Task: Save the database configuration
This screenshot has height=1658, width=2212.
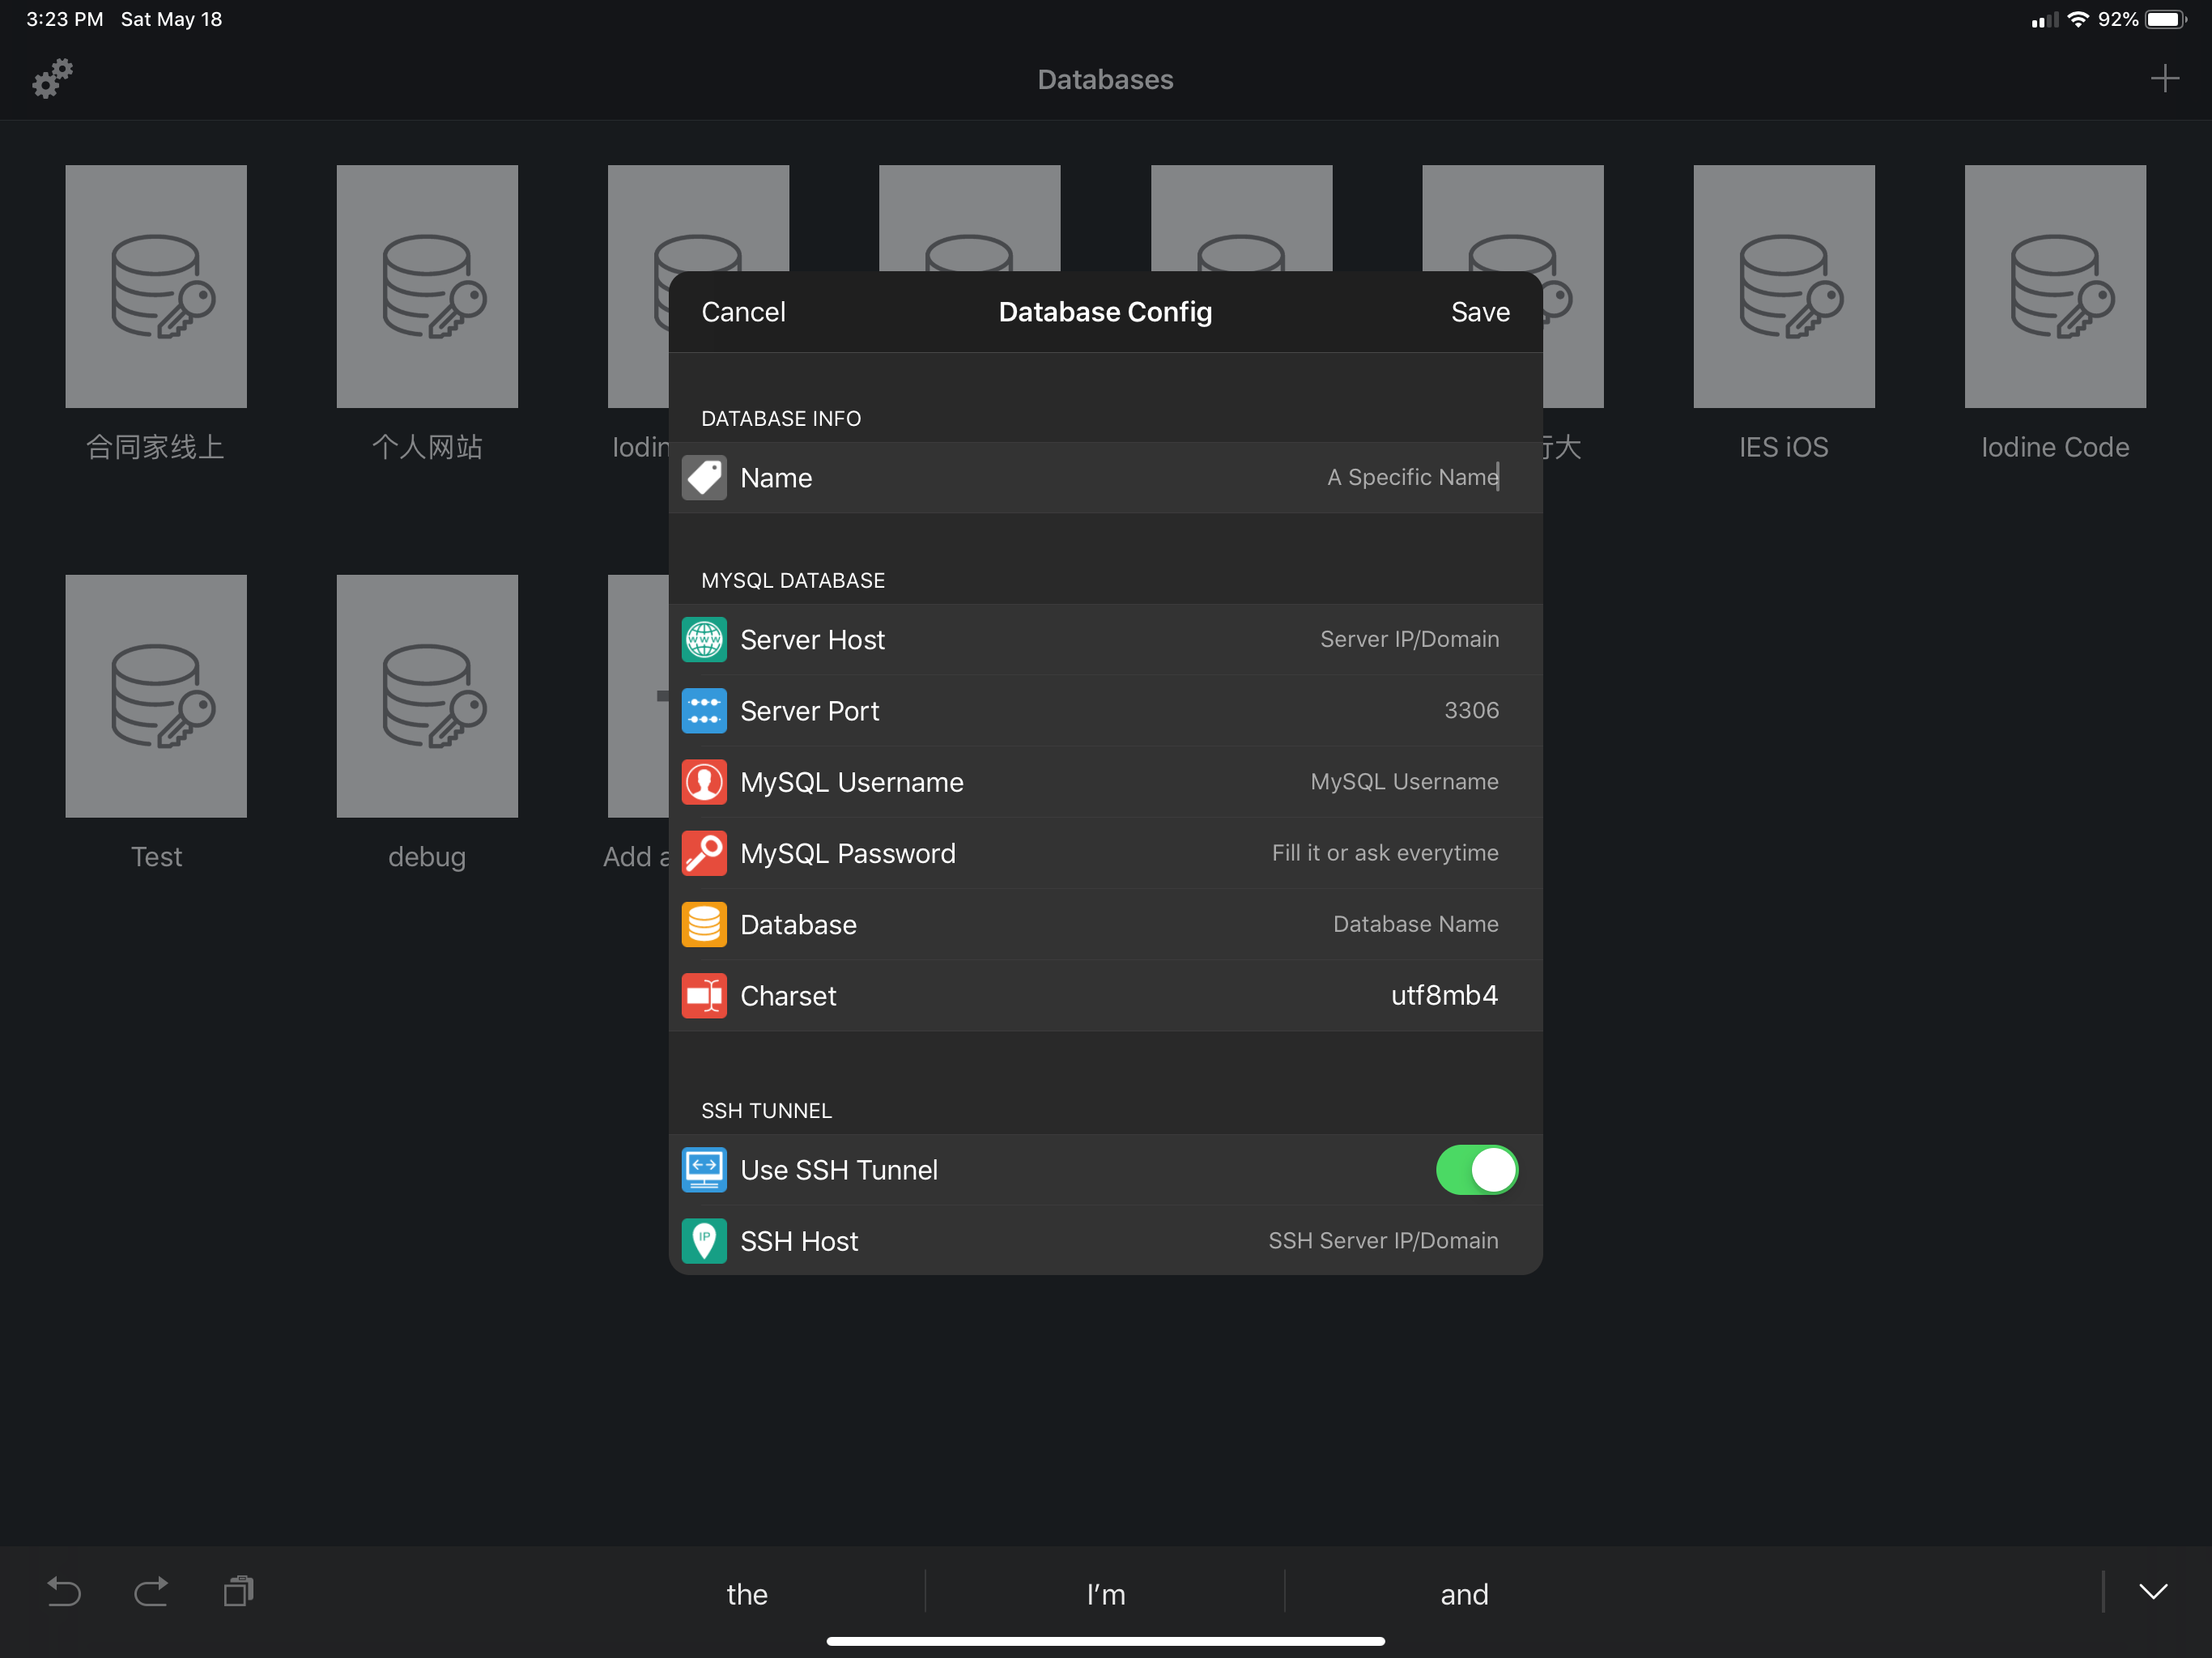Action: [1480, 312]
